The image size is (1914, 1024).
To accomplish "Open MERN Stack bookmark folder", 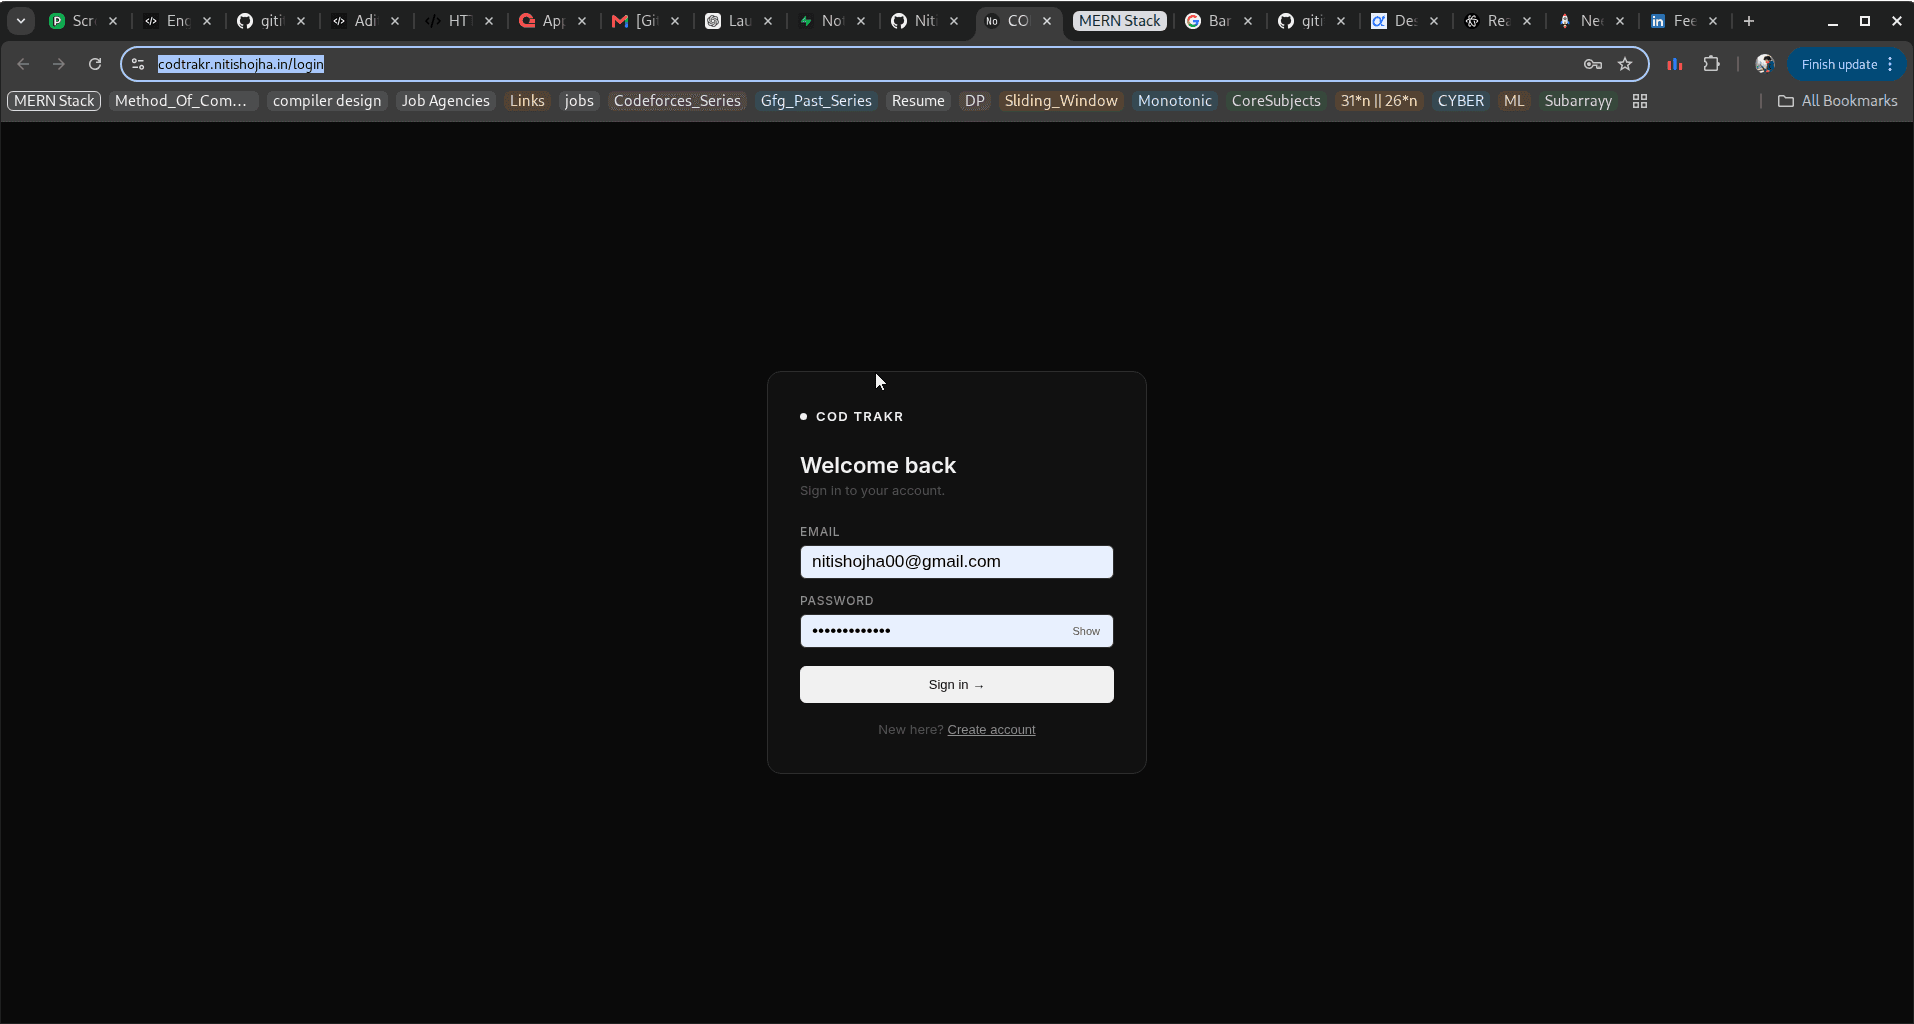I will click(54, 101).
